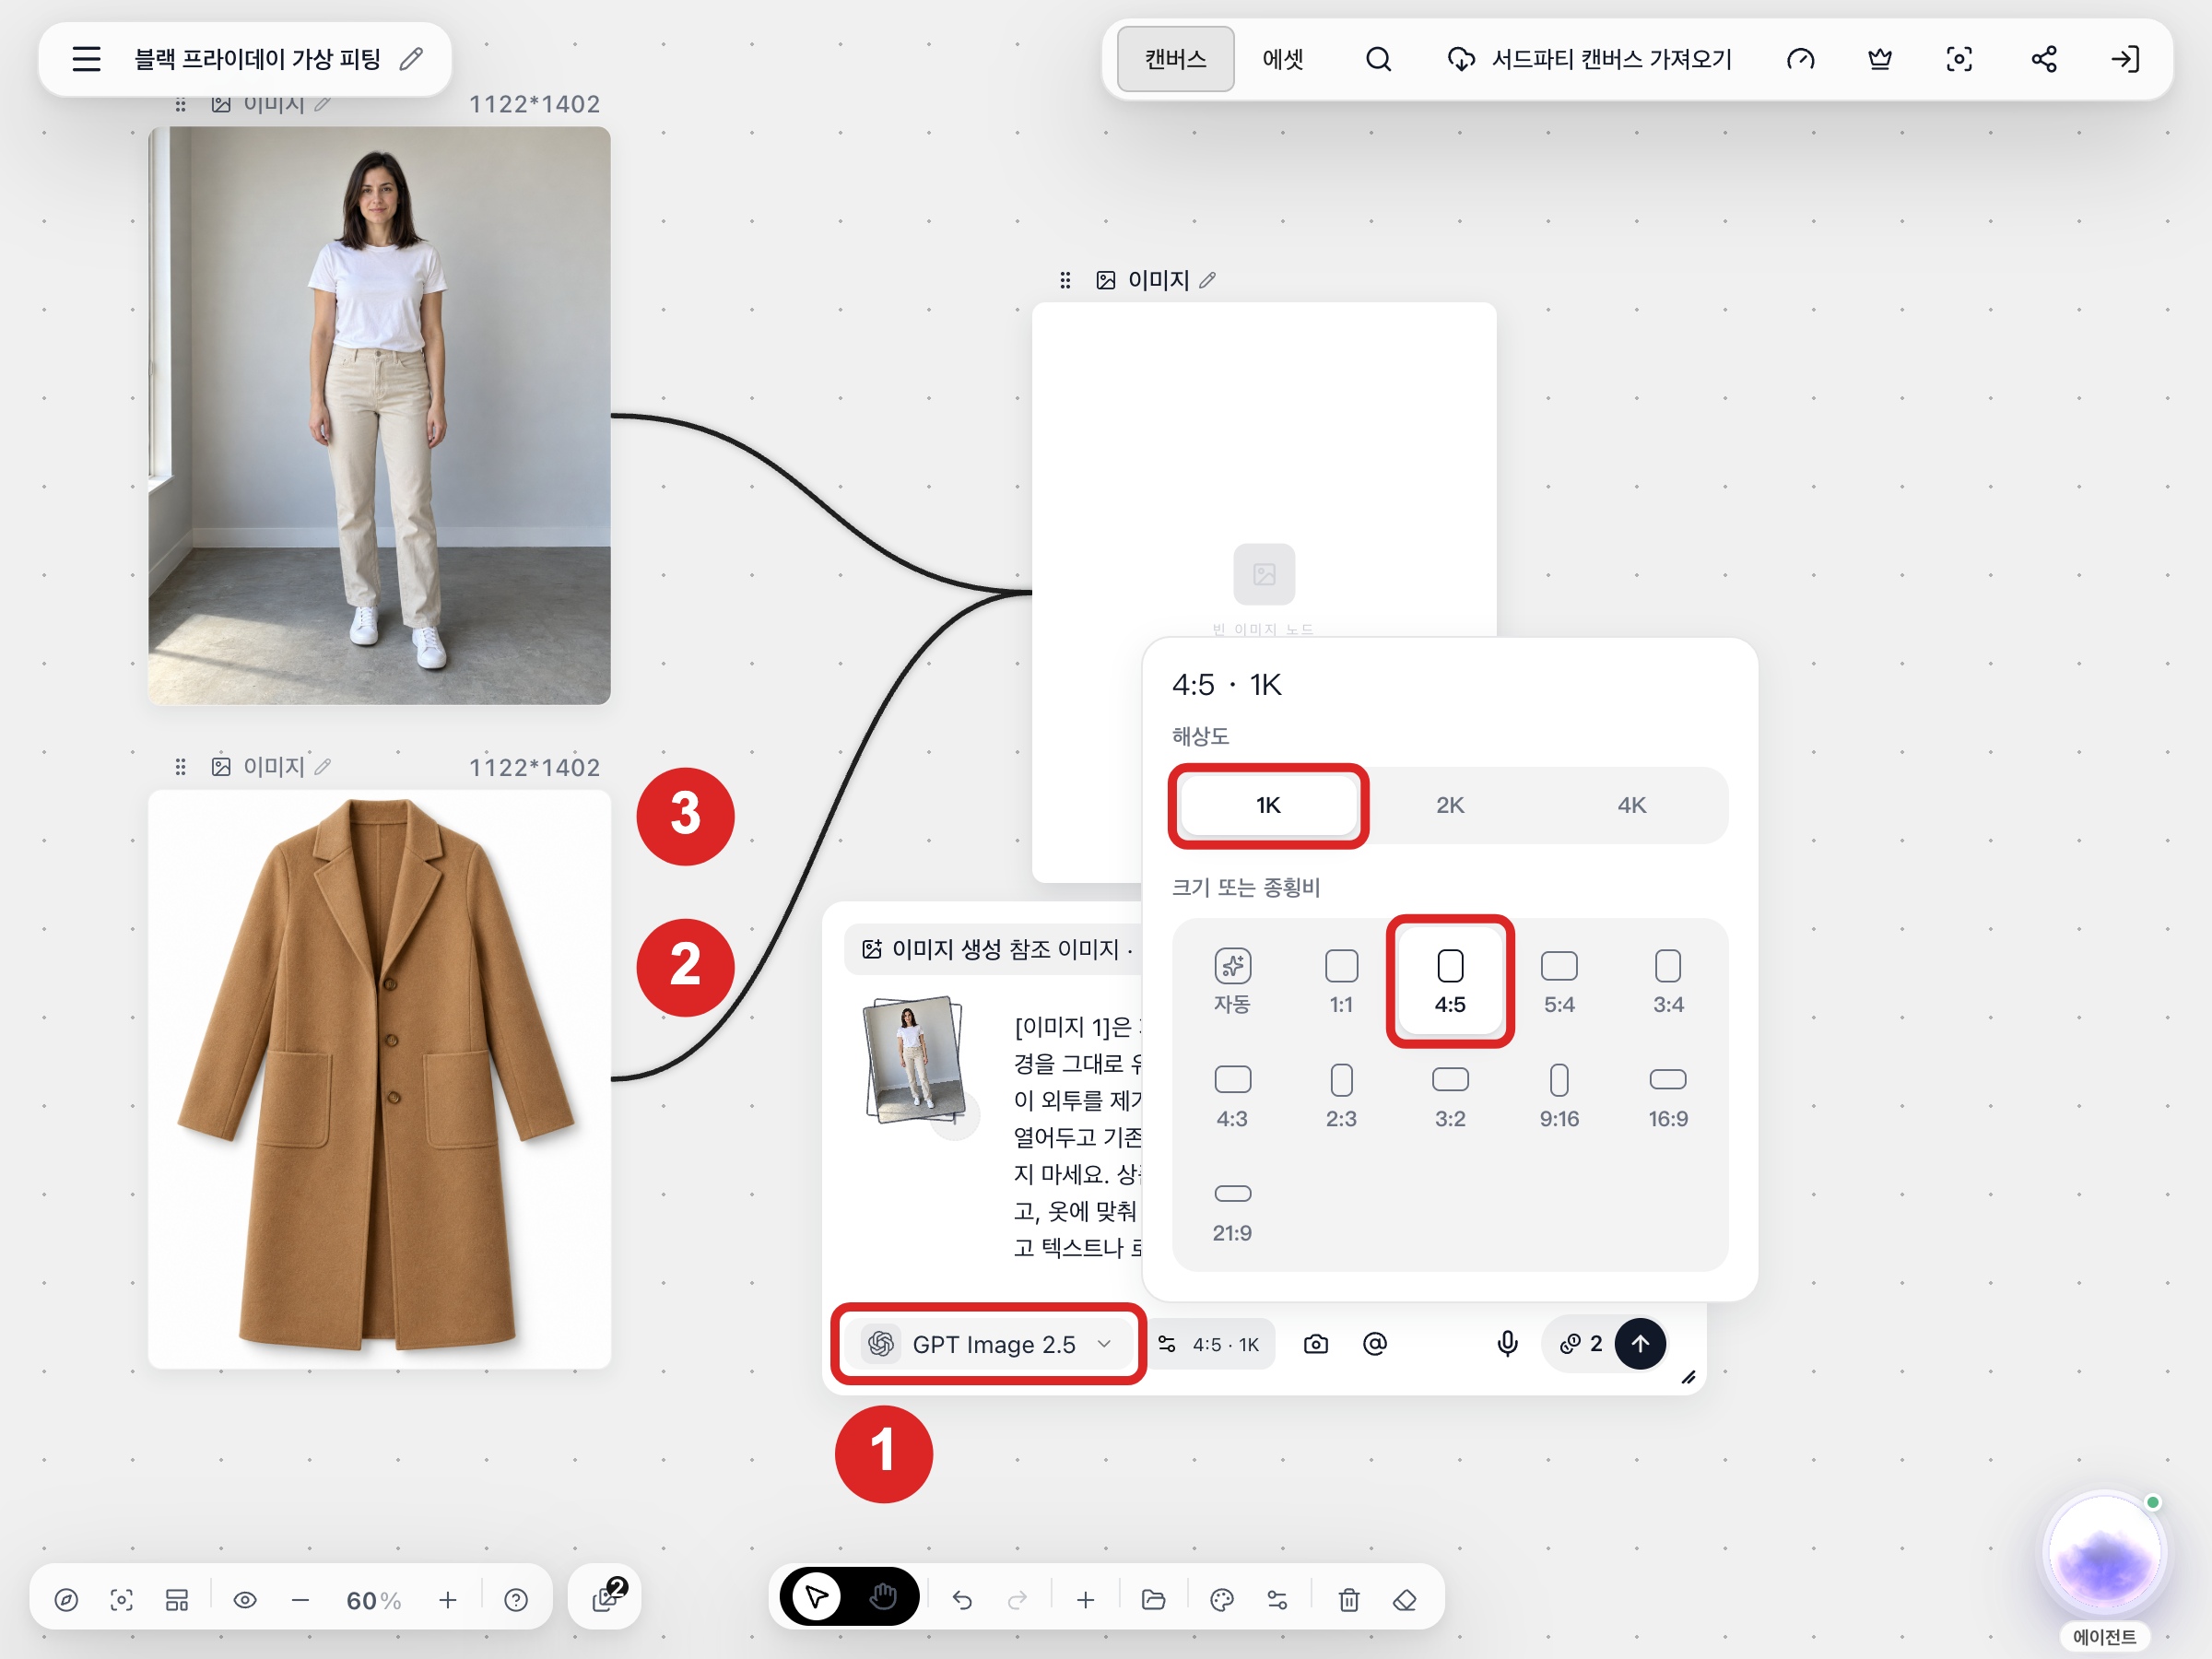The image size is (2212, 1659).
Task: Click the login arrow icon
Action: pos(2125,59)
